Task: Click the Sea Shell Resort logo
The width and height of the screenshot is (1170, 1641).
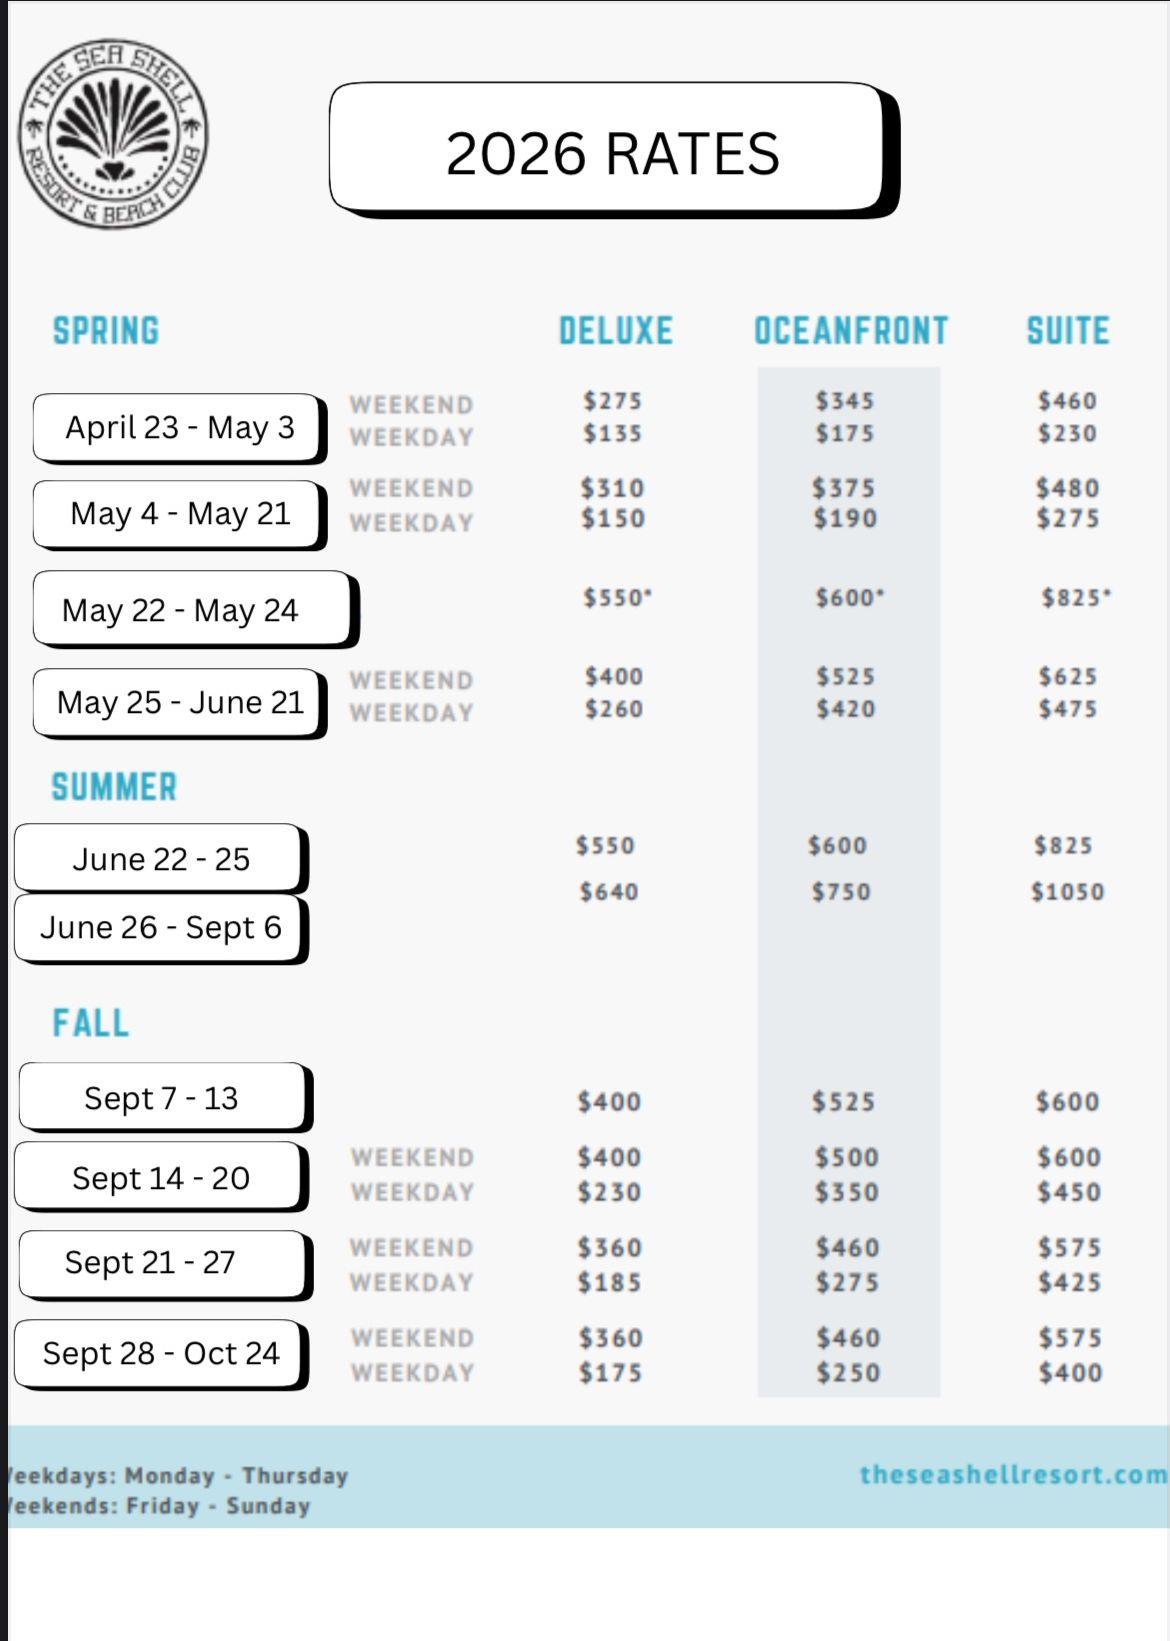Action: click(113, 133)
